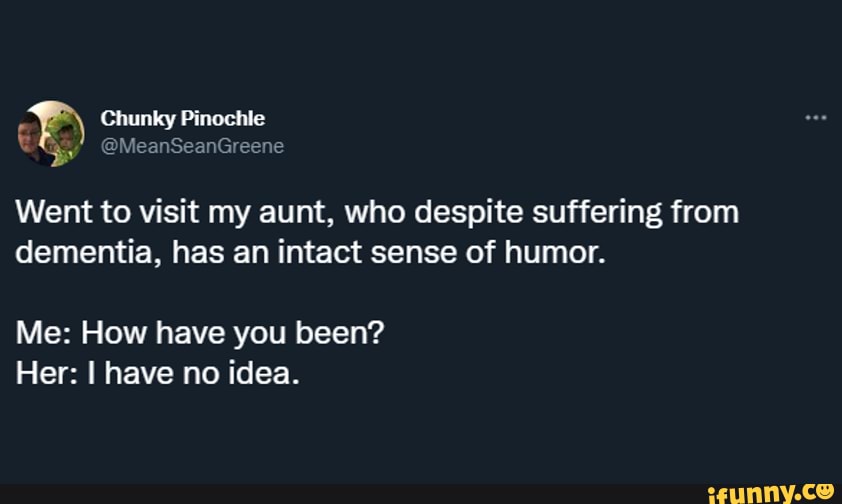
Task: Click the word "Went" starting the tweet
Action: (50, 213)
